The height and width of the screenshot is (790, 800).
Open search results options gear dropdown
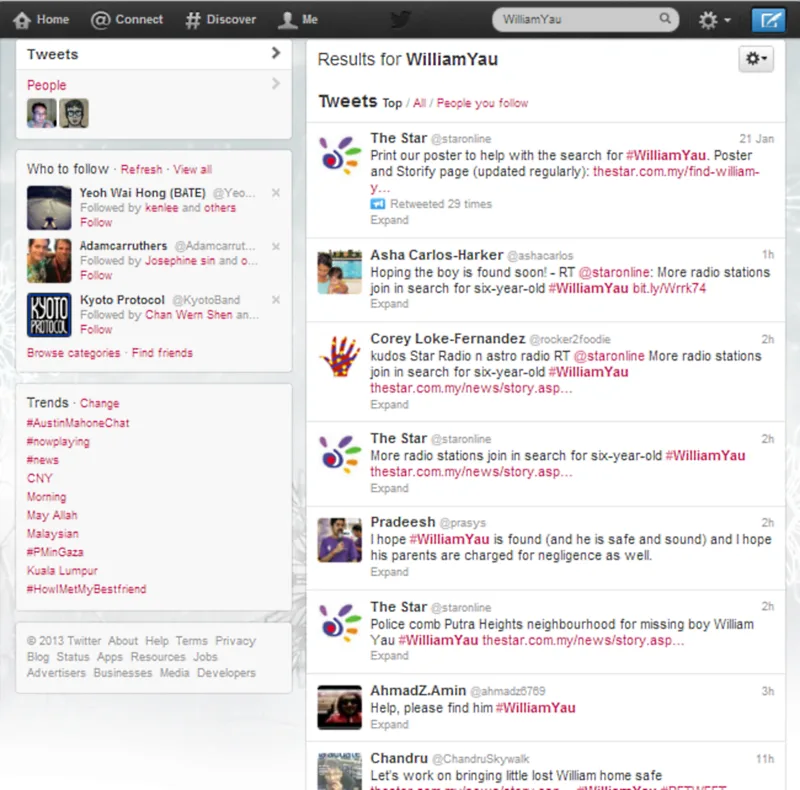tap(755, 60)
